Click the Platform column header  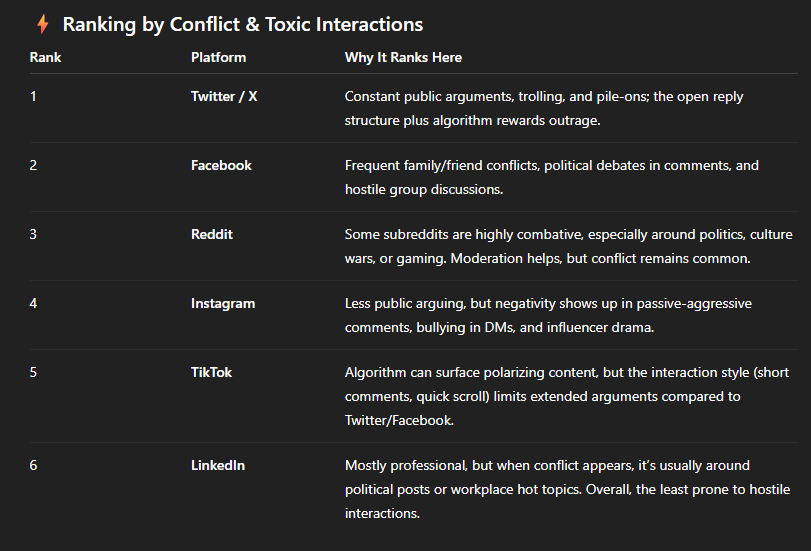(x=218, y=57)
